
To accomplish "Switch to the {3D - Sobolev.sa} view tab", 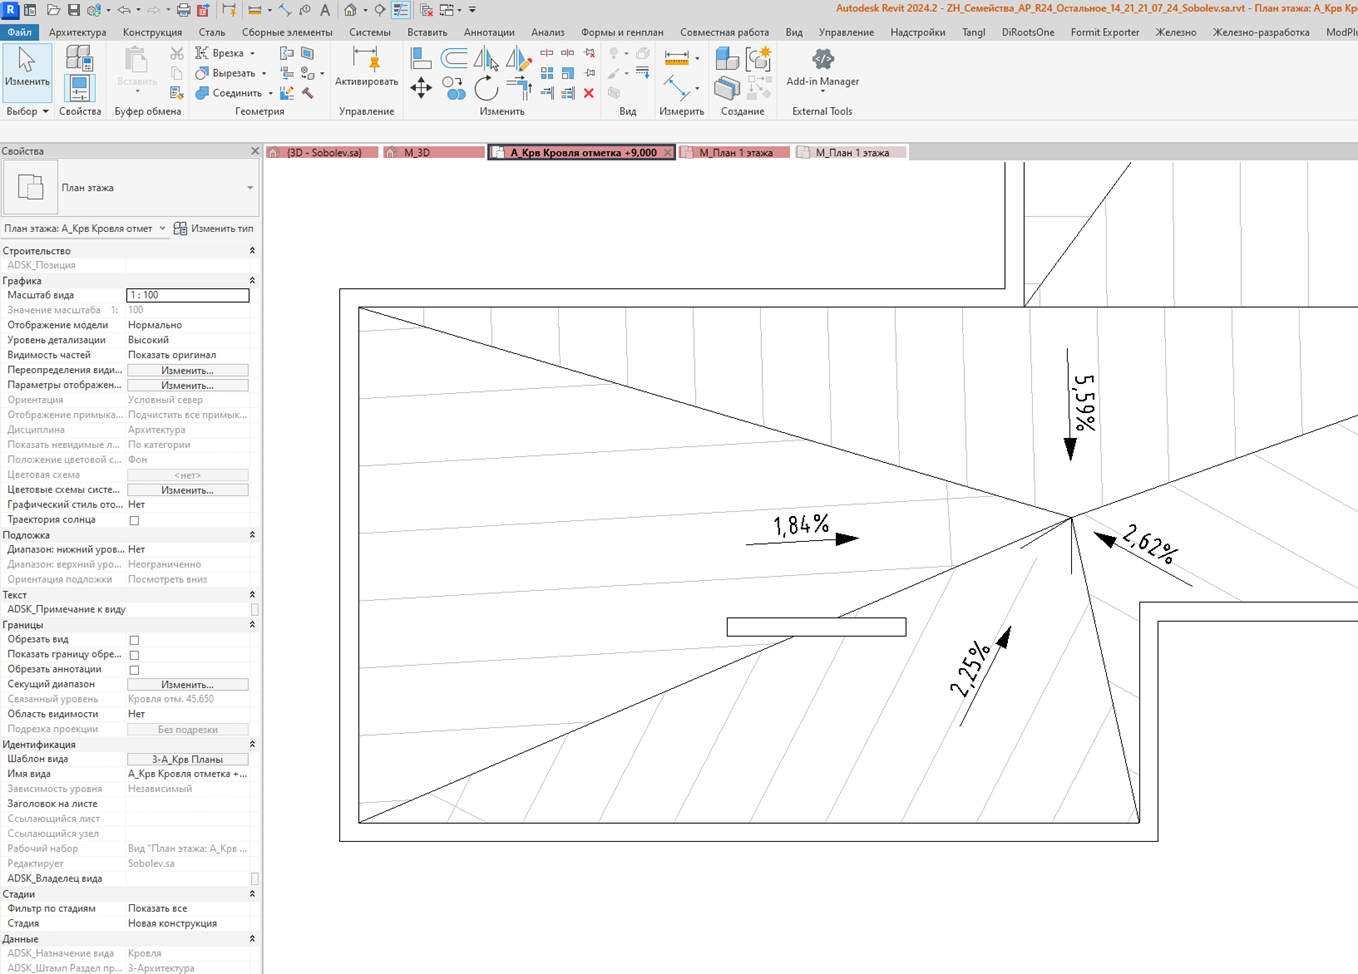I will pos(322,153).
